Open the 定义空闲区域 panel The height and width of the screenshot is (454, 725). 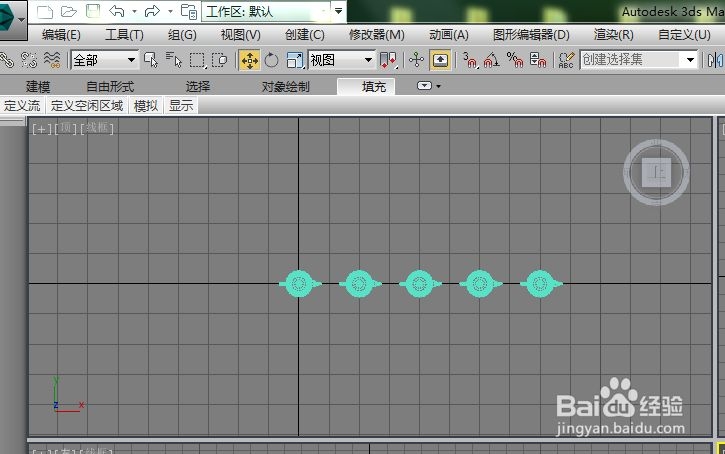(87, 106)
